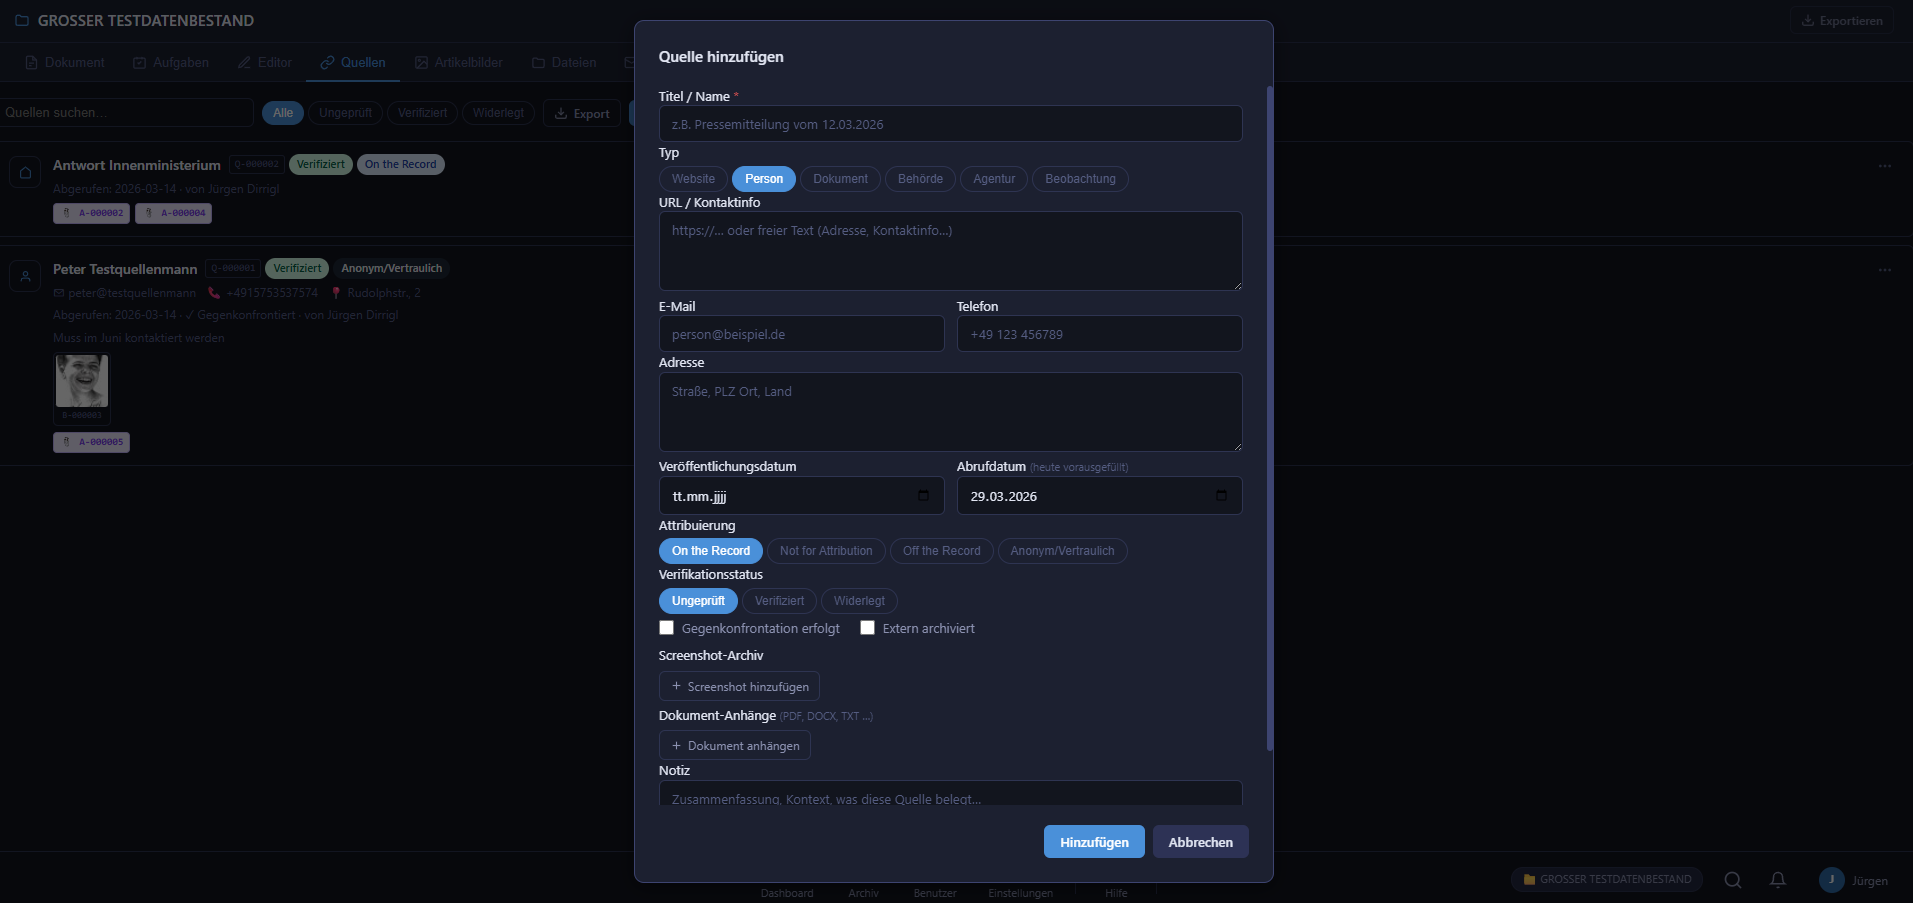
Task: Tick the Extern archiviert checkbox
Action: click(x=868, y=628)
